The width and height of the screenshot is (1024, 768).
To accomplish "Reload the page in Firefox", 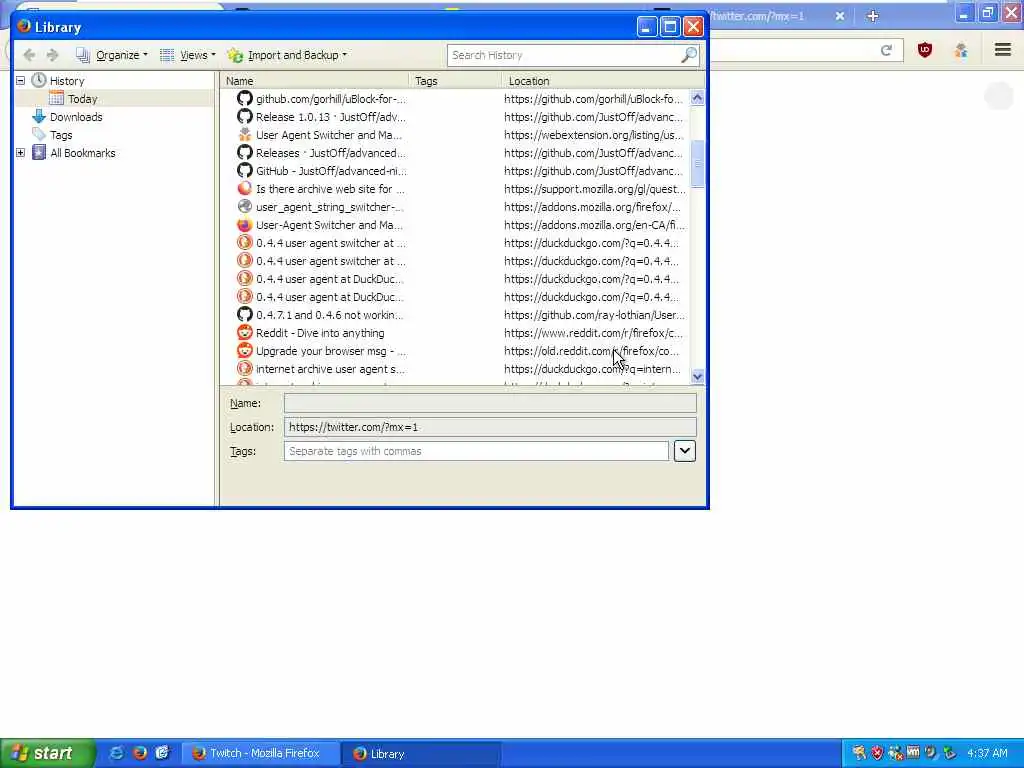I will coord(886,50).
